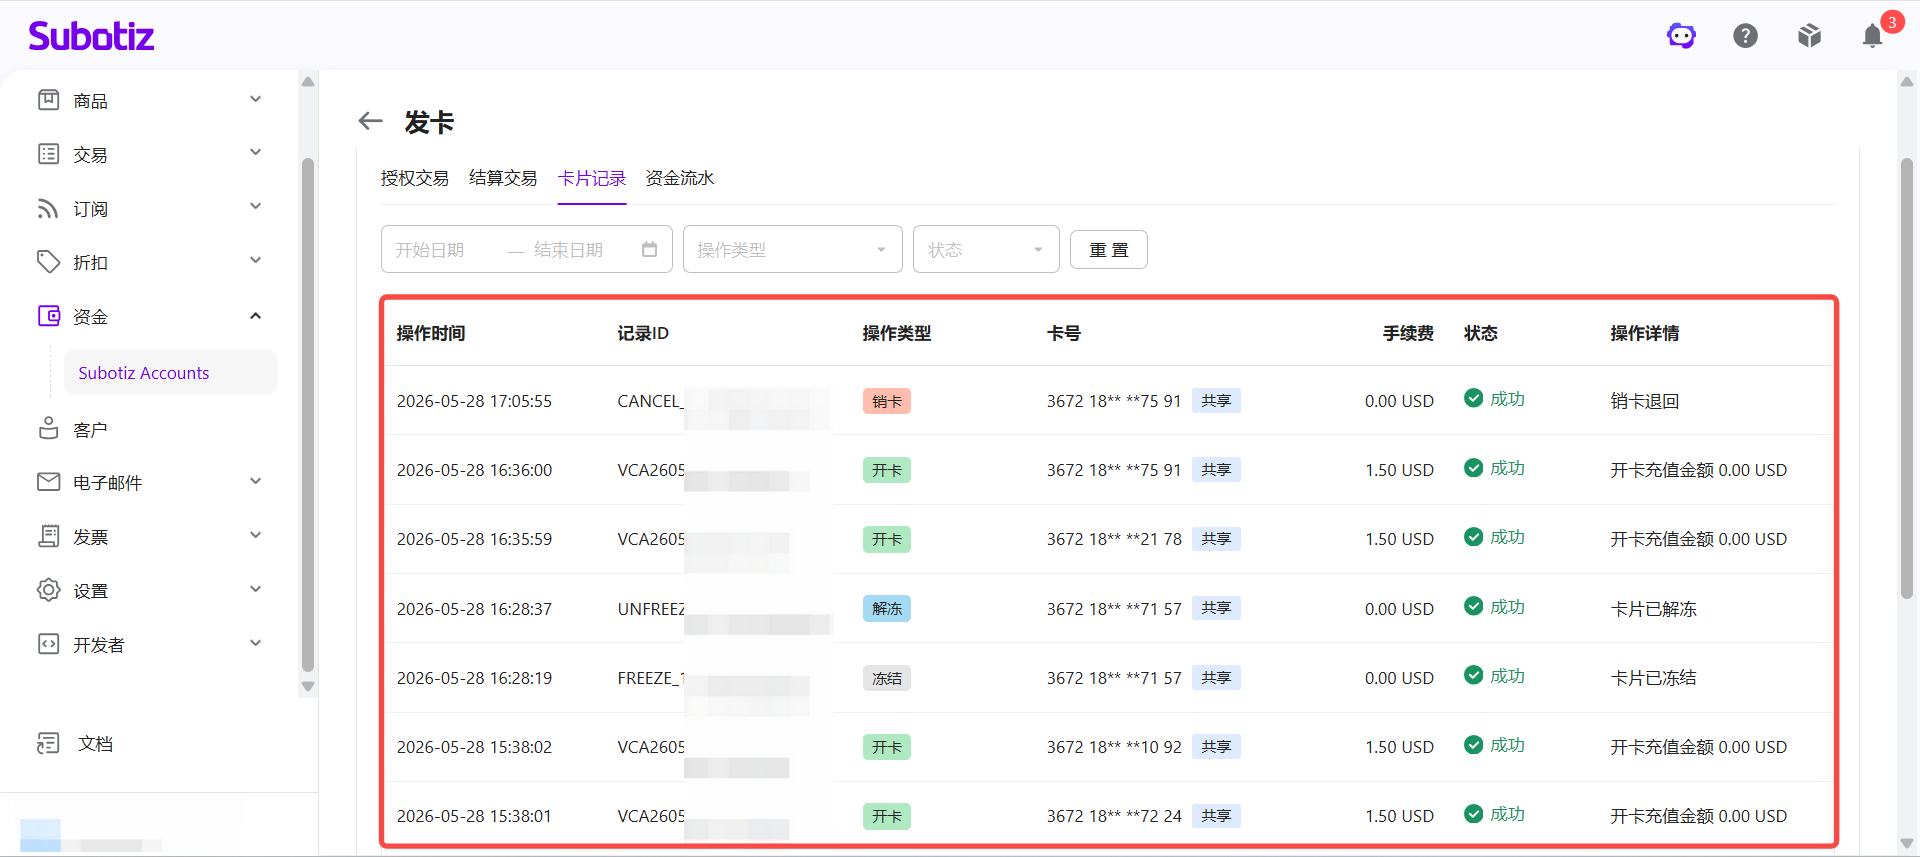The image size is (1920, 857).
Task: Open the 操作类型 dropdown
Action: pyautogui.click(x=792, y=249)
